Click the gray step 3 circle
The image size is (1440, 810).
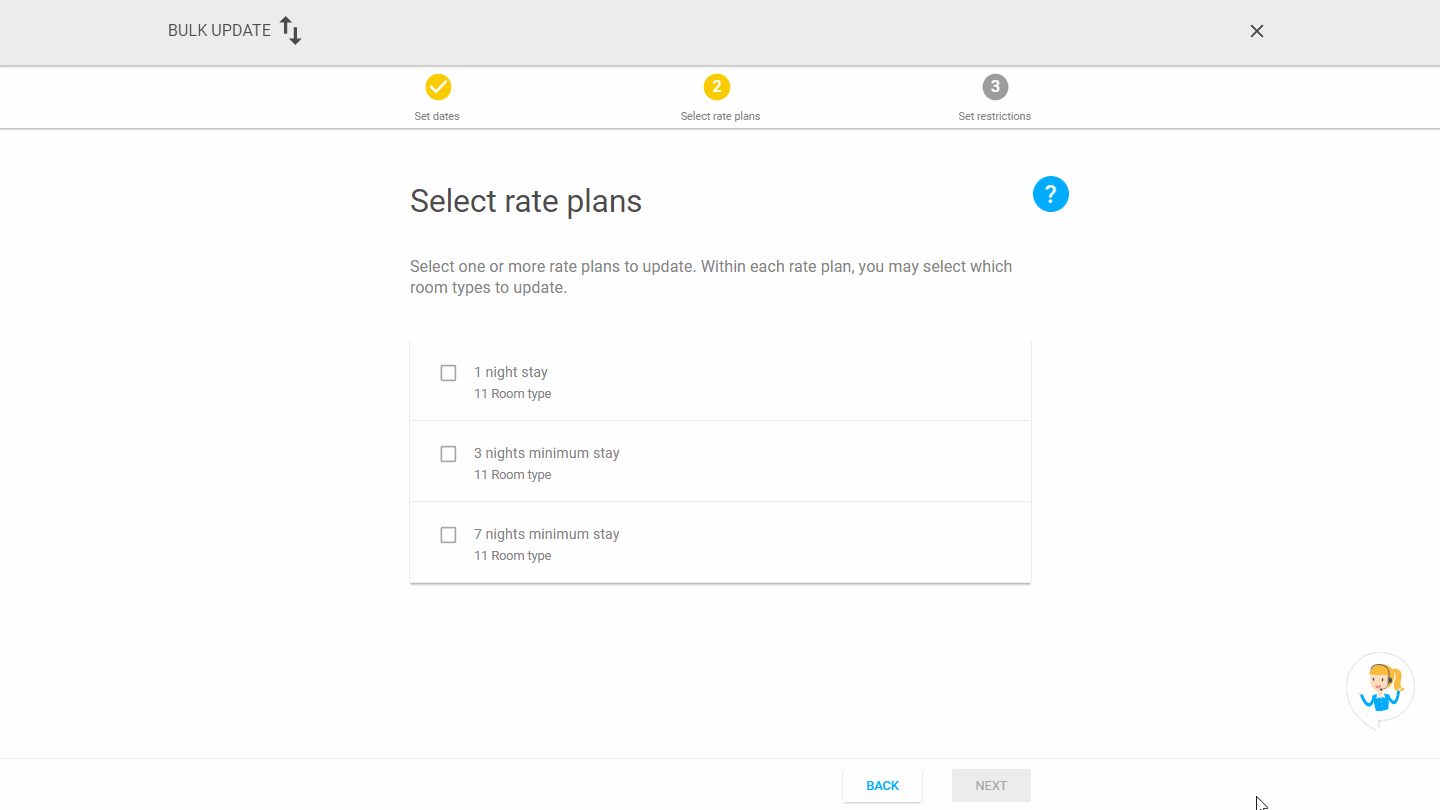click(995, 87)
